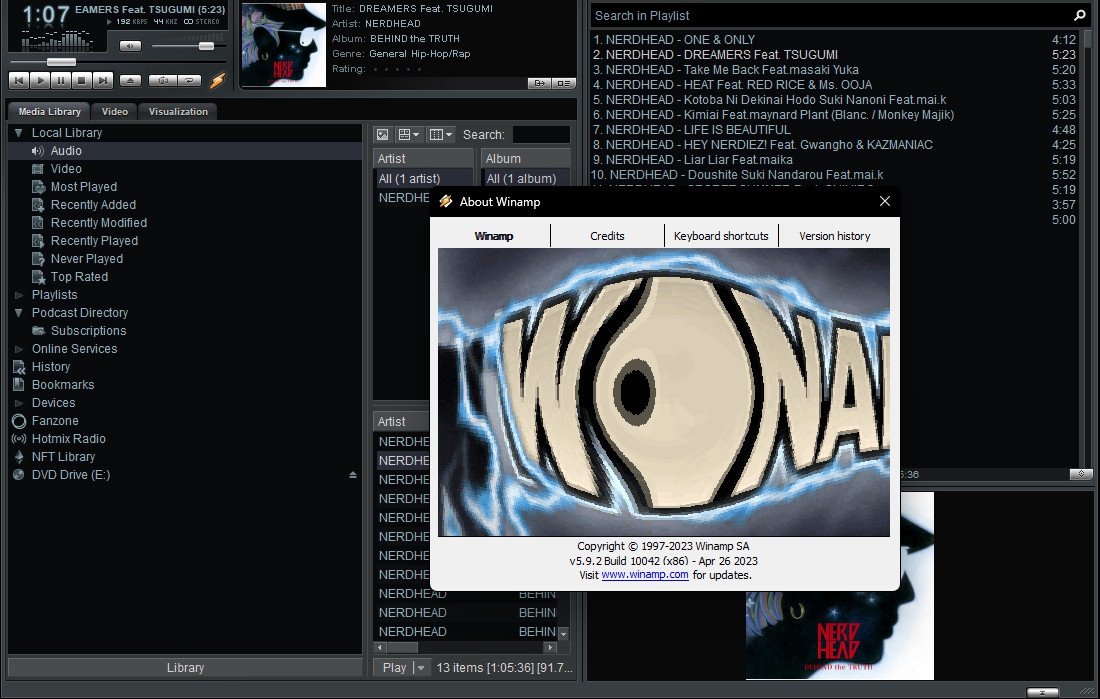The width and height of the screenshot is (1100, 699).
Task: Skip to the next track
Action: coord(102,81)
